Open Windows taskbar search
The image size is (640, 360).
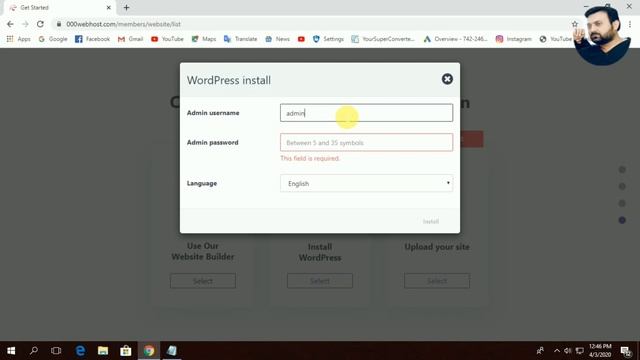coord(34,351)
